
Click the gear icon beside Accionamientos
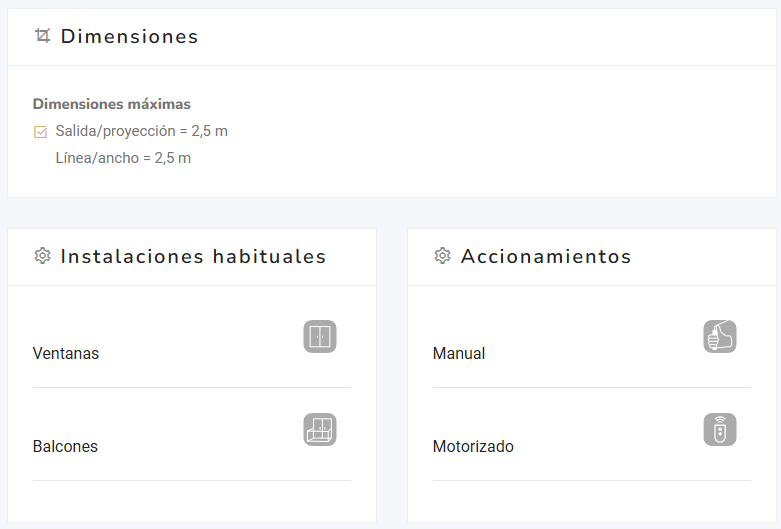442,256
